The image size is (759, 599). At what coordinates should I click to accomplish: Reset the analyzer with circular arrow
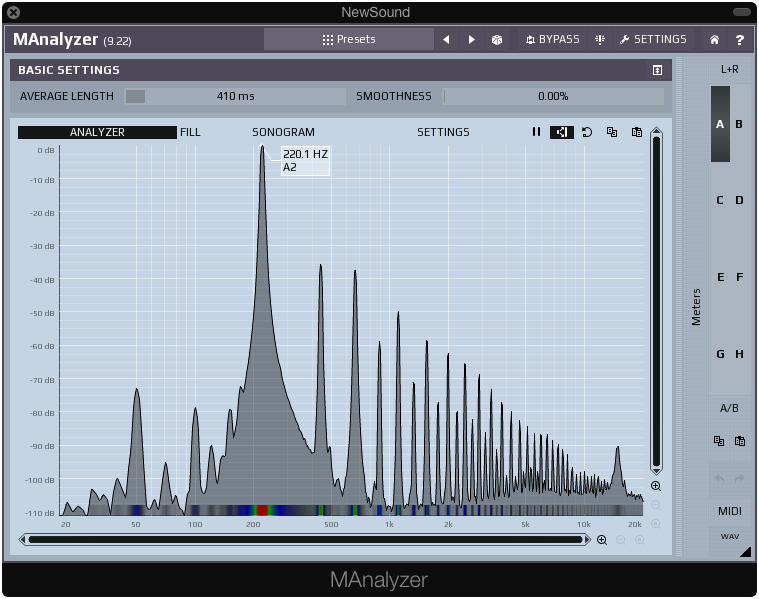tap(587, 132)
